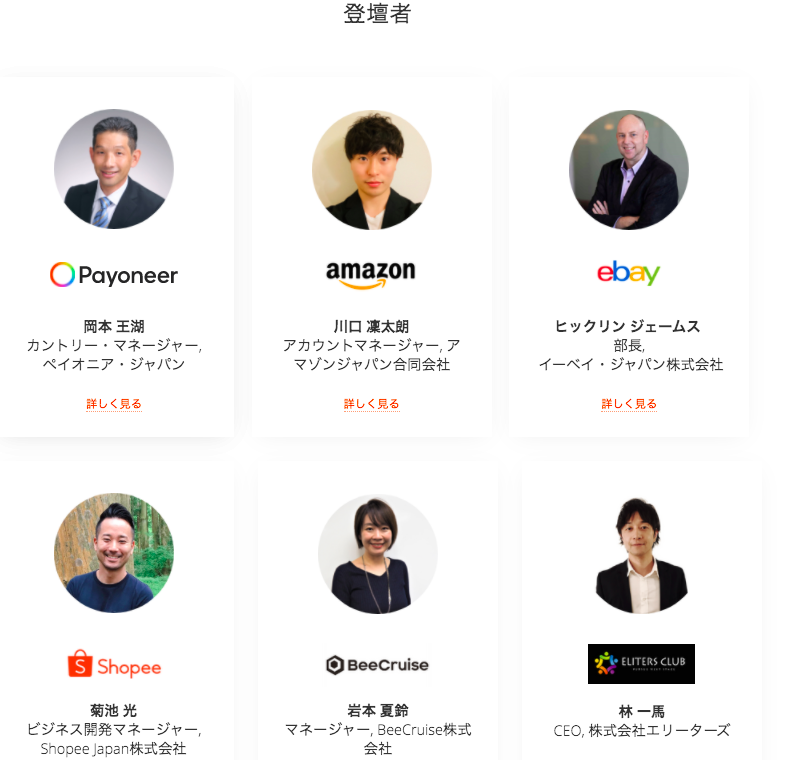This screenshot has width=785, height=760.
Task: Click the 登壇者 section heading
Action: [377, 14]
